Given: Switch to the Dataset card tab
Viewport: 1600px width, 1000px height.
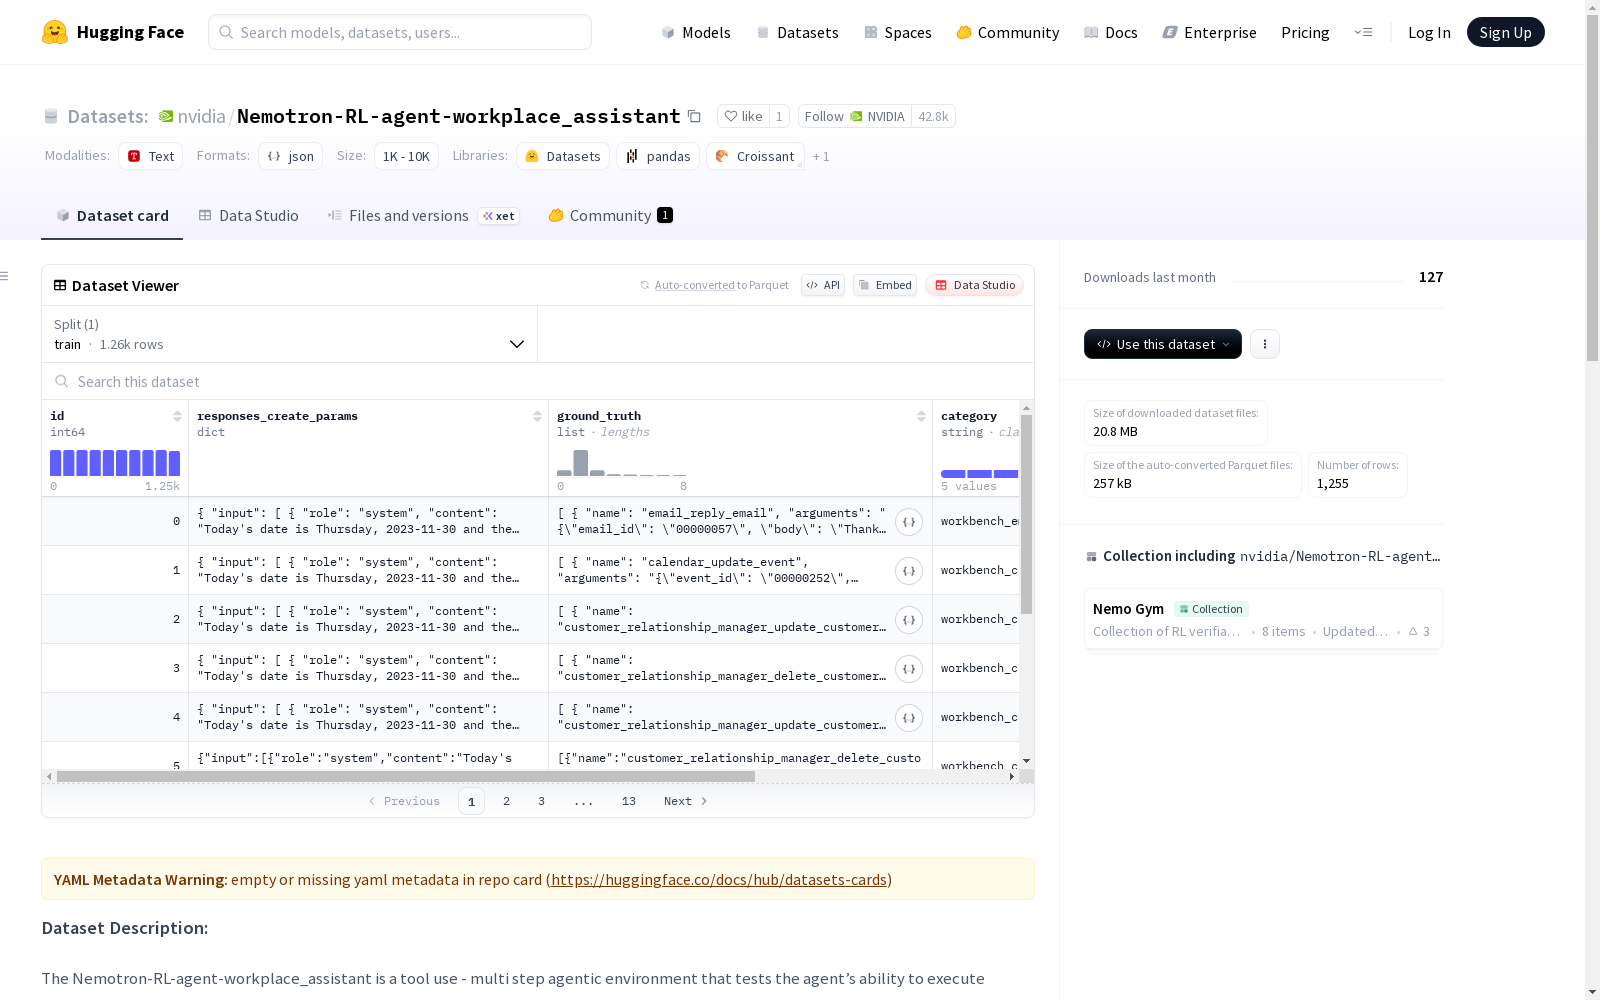Looking at the screenshot, I should coord(112,216).
